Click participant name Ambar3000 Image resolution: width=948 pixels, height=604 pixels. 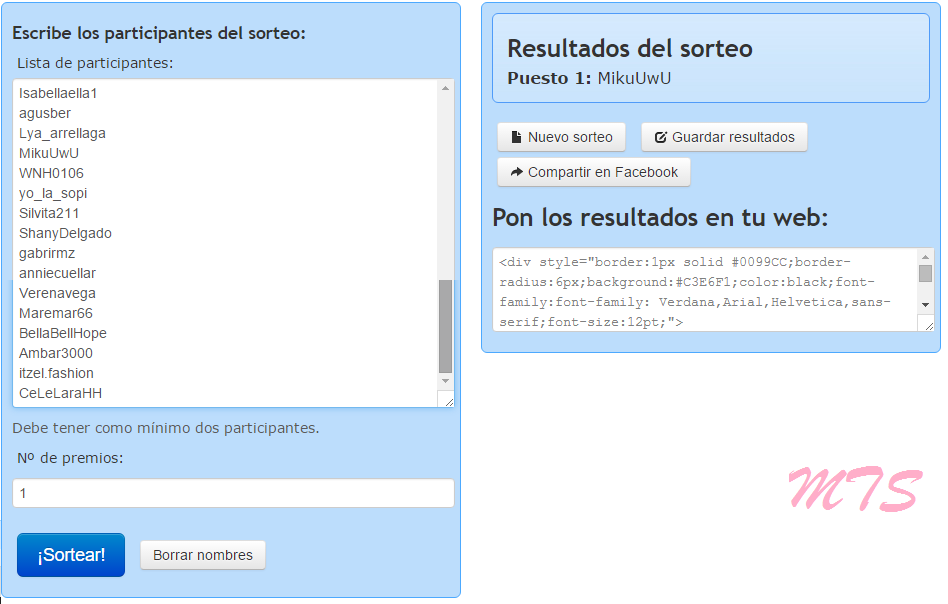pyautogui.click(x=56, y=352)
